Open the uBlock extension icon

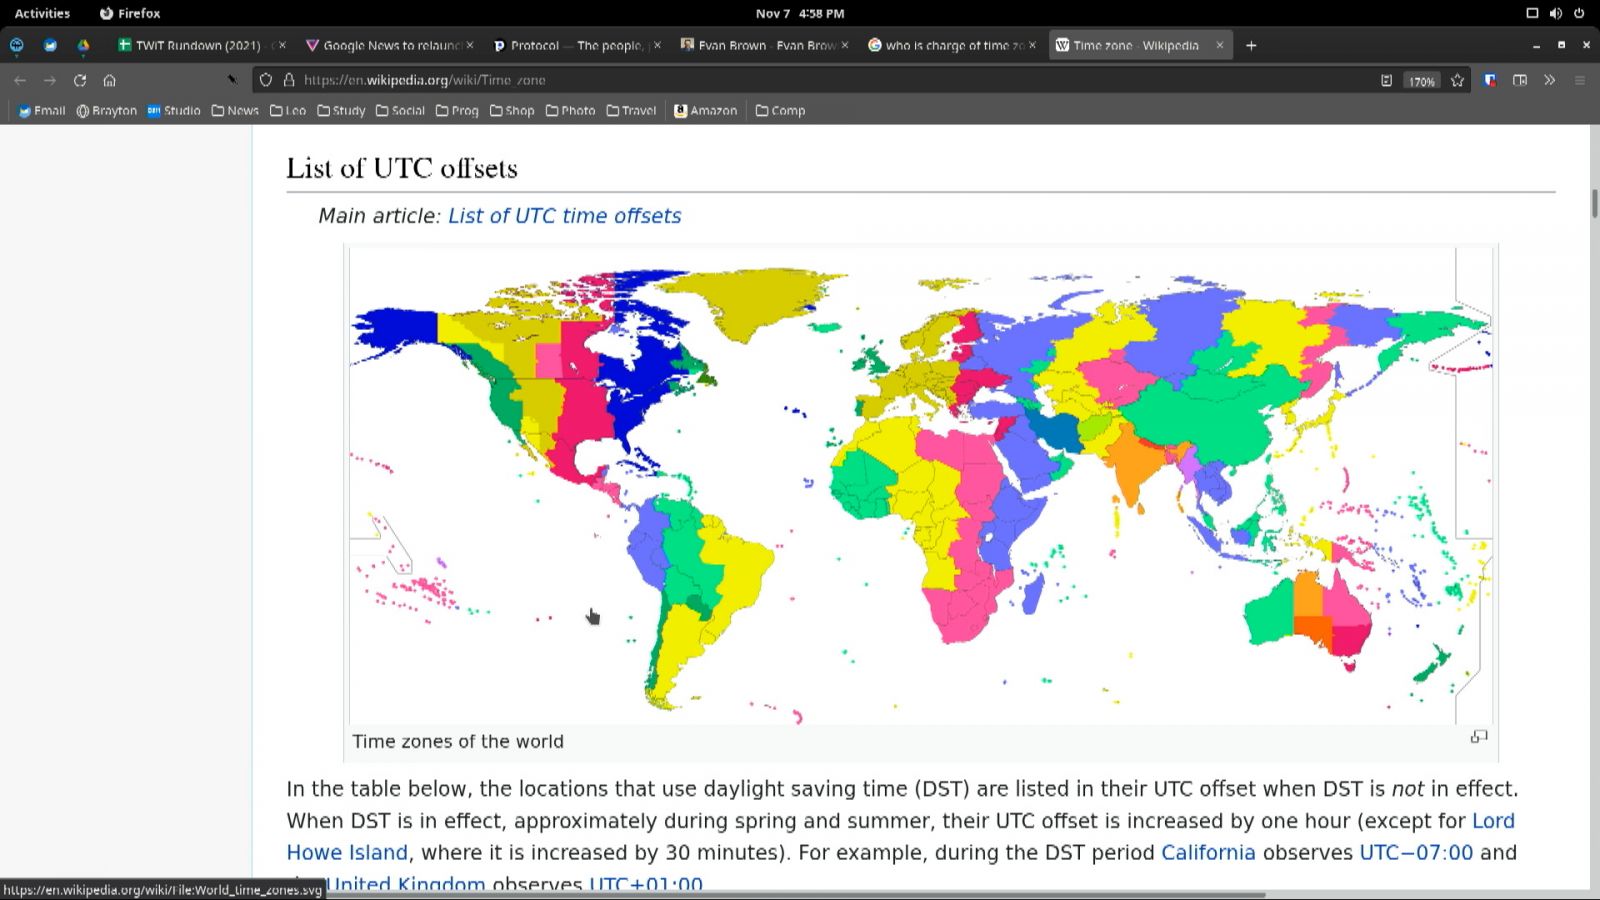pyautogui.click(x=1490, y=80)
